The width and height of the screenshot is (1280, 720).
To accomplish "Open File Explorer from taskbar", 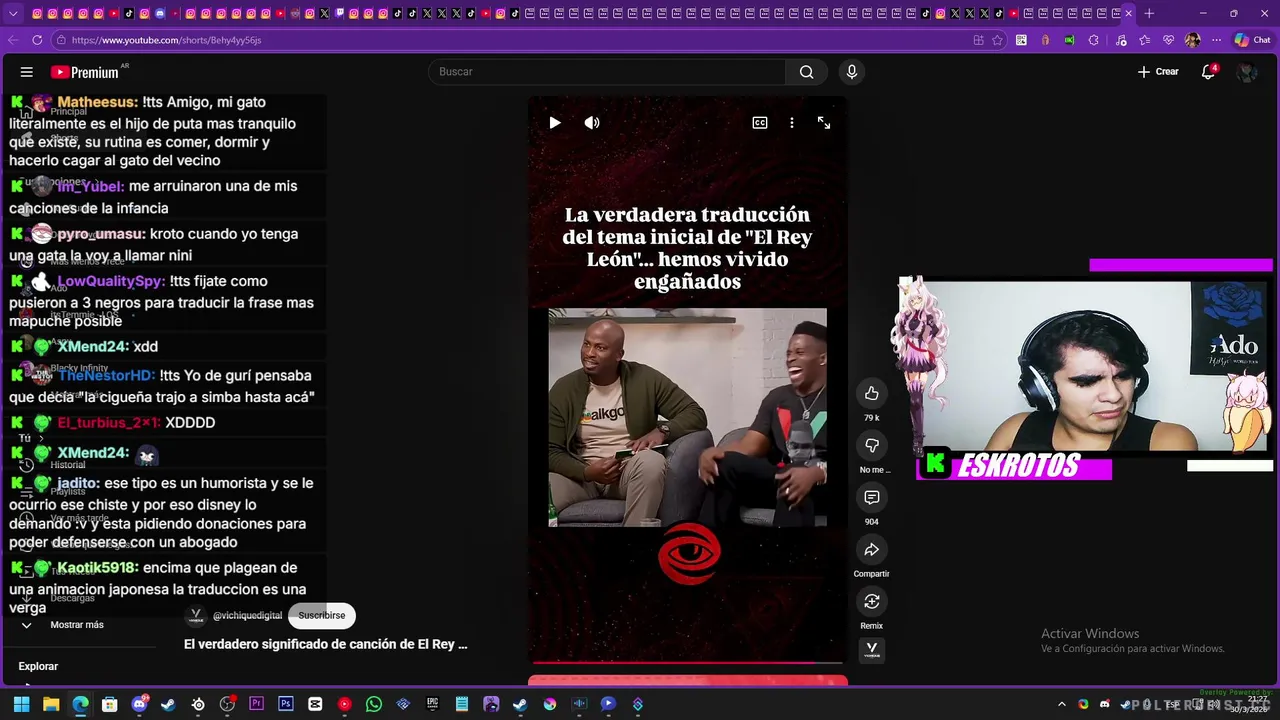I will [x=51, y=704].
